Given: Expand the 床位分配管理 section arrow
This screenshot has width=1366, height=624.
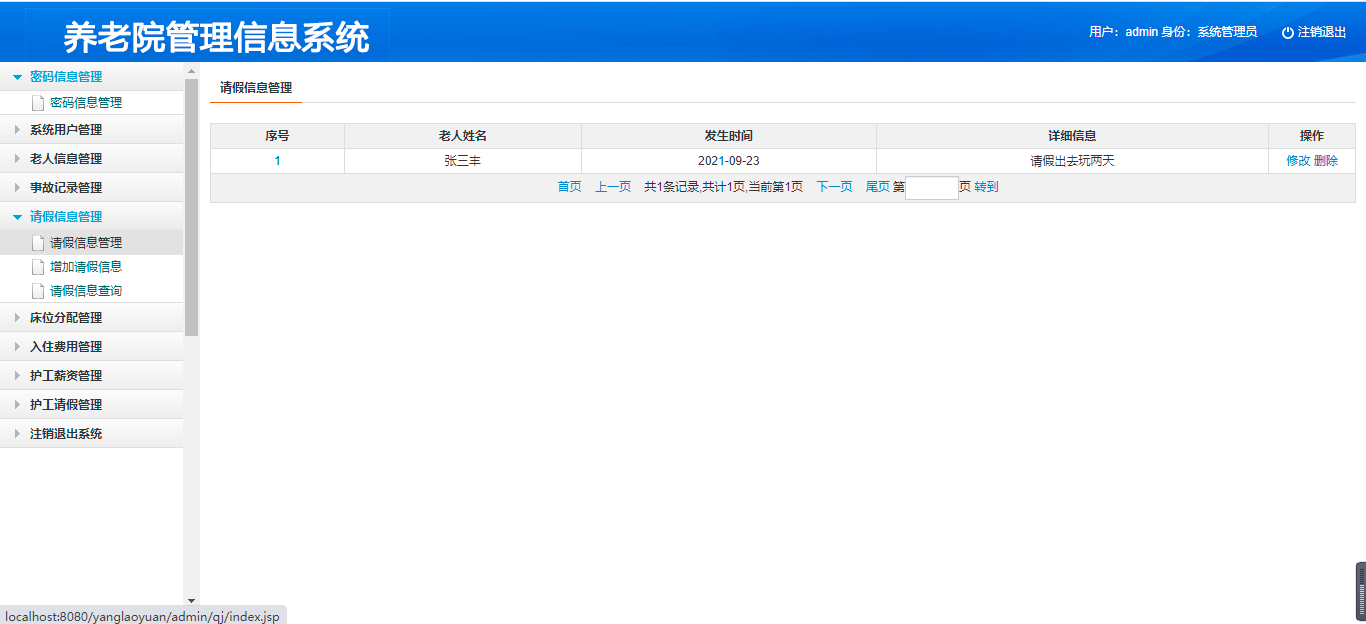Looking at the screenshot, I should (x=17, y=318).
